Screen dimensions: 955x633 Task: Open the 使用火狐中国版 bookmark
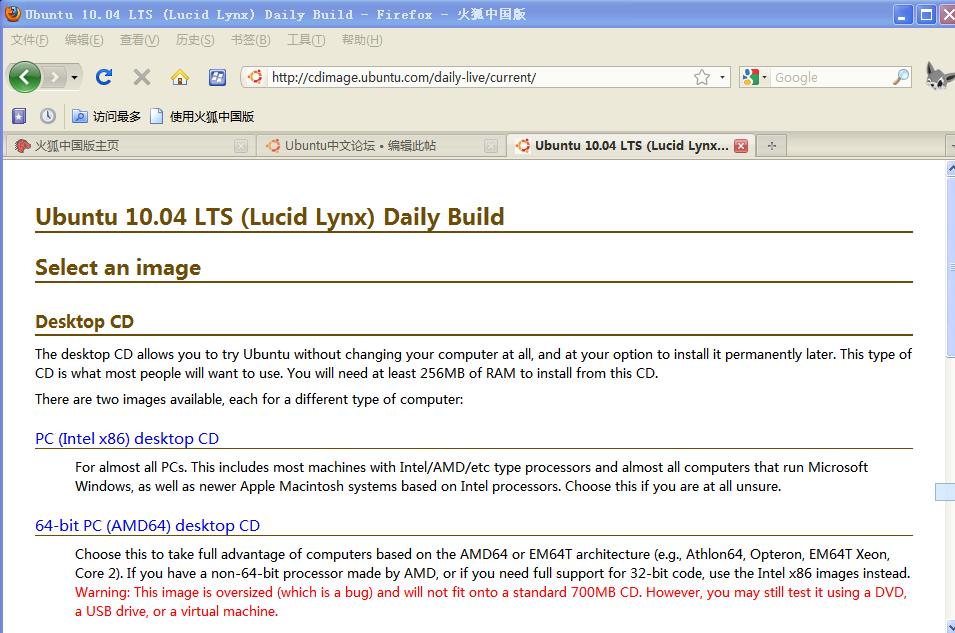pos(202,116)
